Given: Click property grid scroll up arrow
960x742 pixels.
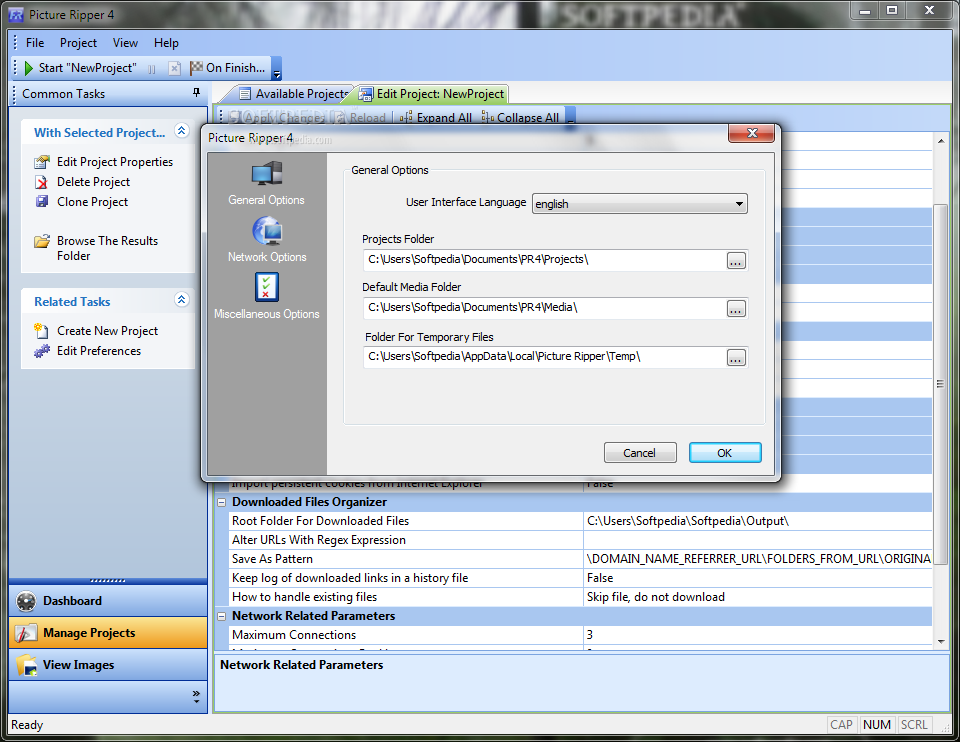Looking at the screenshot, I should point(941,141).
